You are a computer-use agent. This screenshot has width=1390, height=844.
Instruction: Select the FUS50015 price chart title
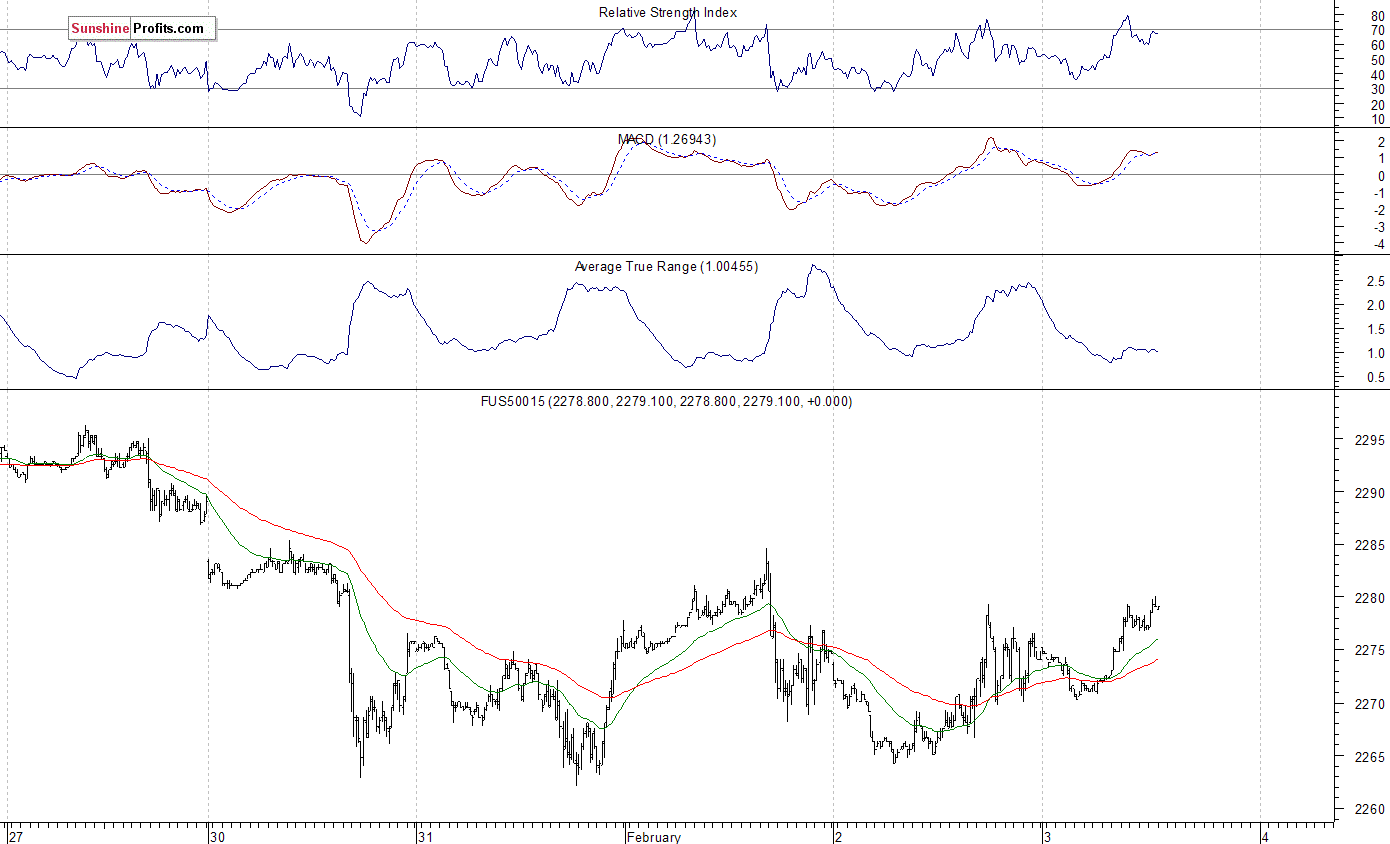point(666,401)
